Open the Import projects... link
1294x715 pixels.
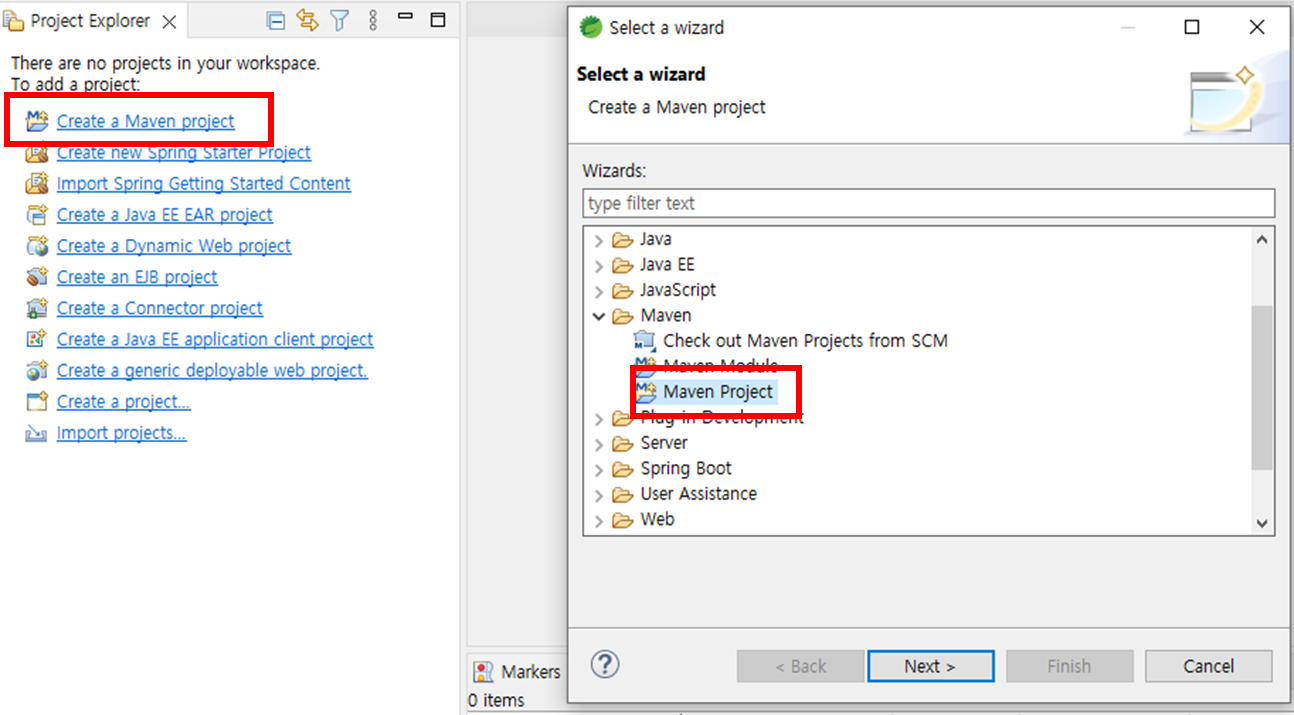(x=122, y=433)
